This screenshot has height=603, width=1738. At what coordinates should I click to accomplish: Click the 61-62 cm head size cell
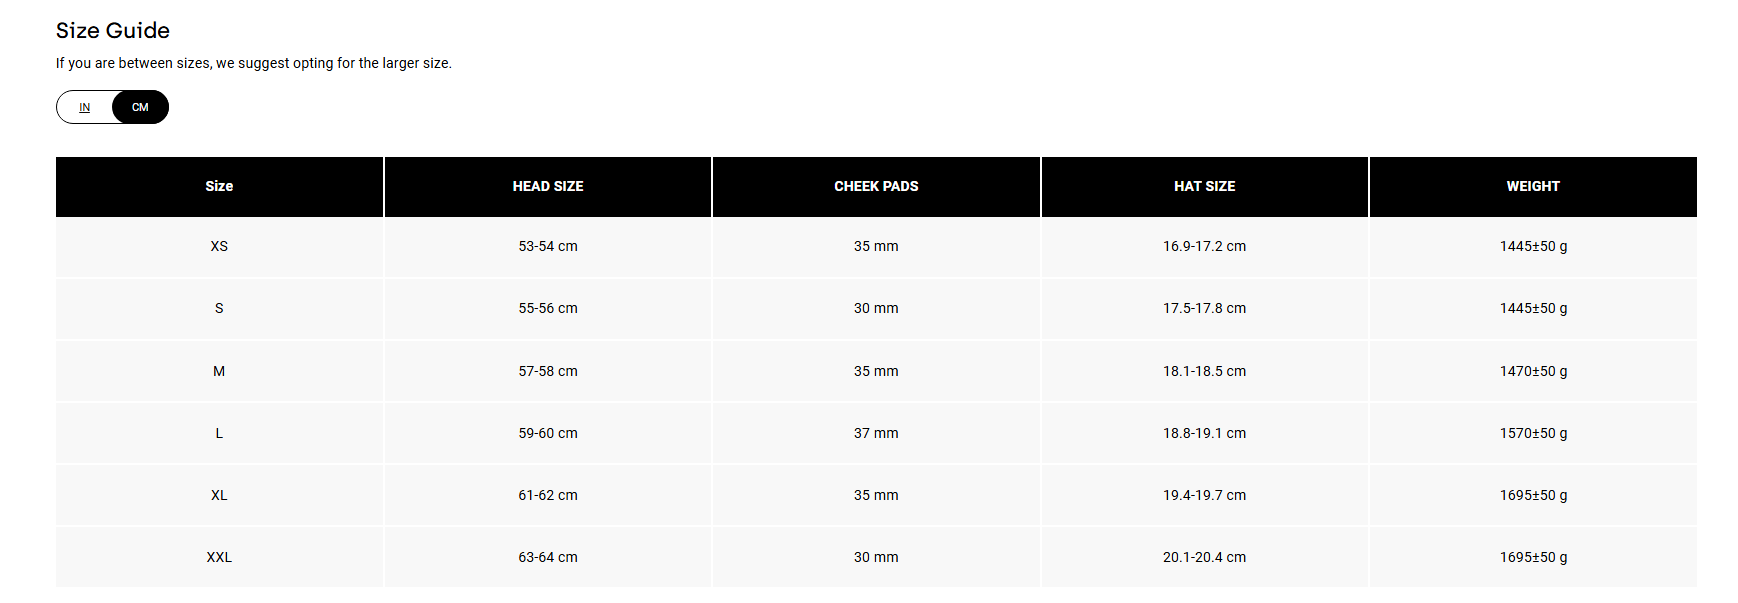548,495
